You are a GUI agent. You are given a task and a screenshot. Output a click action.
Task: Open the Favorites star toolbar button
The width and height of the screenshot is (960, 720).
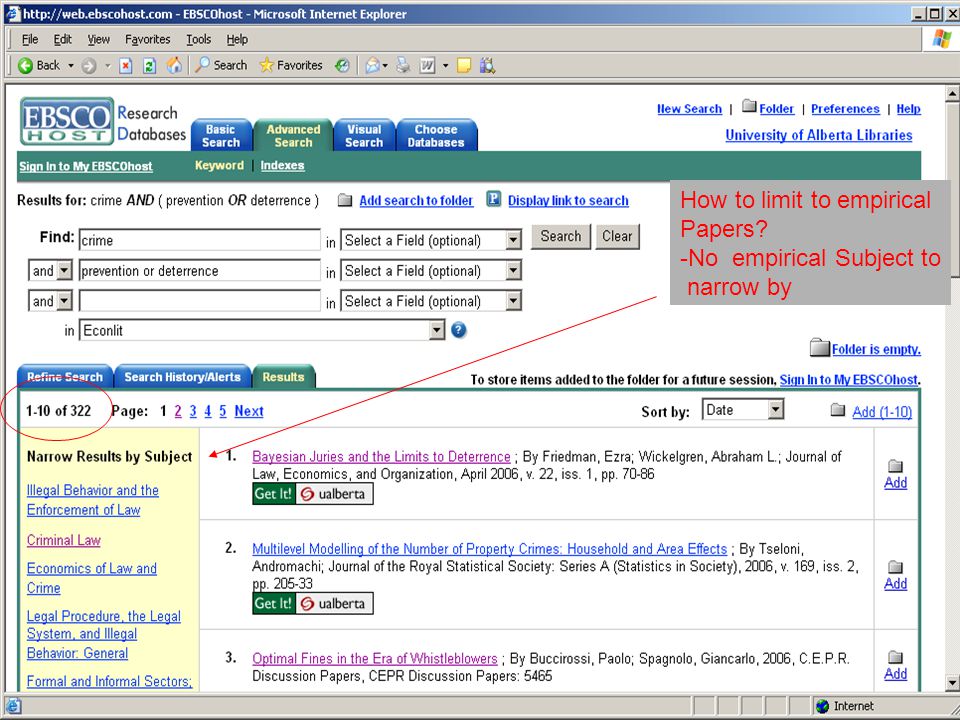point(291,66)
